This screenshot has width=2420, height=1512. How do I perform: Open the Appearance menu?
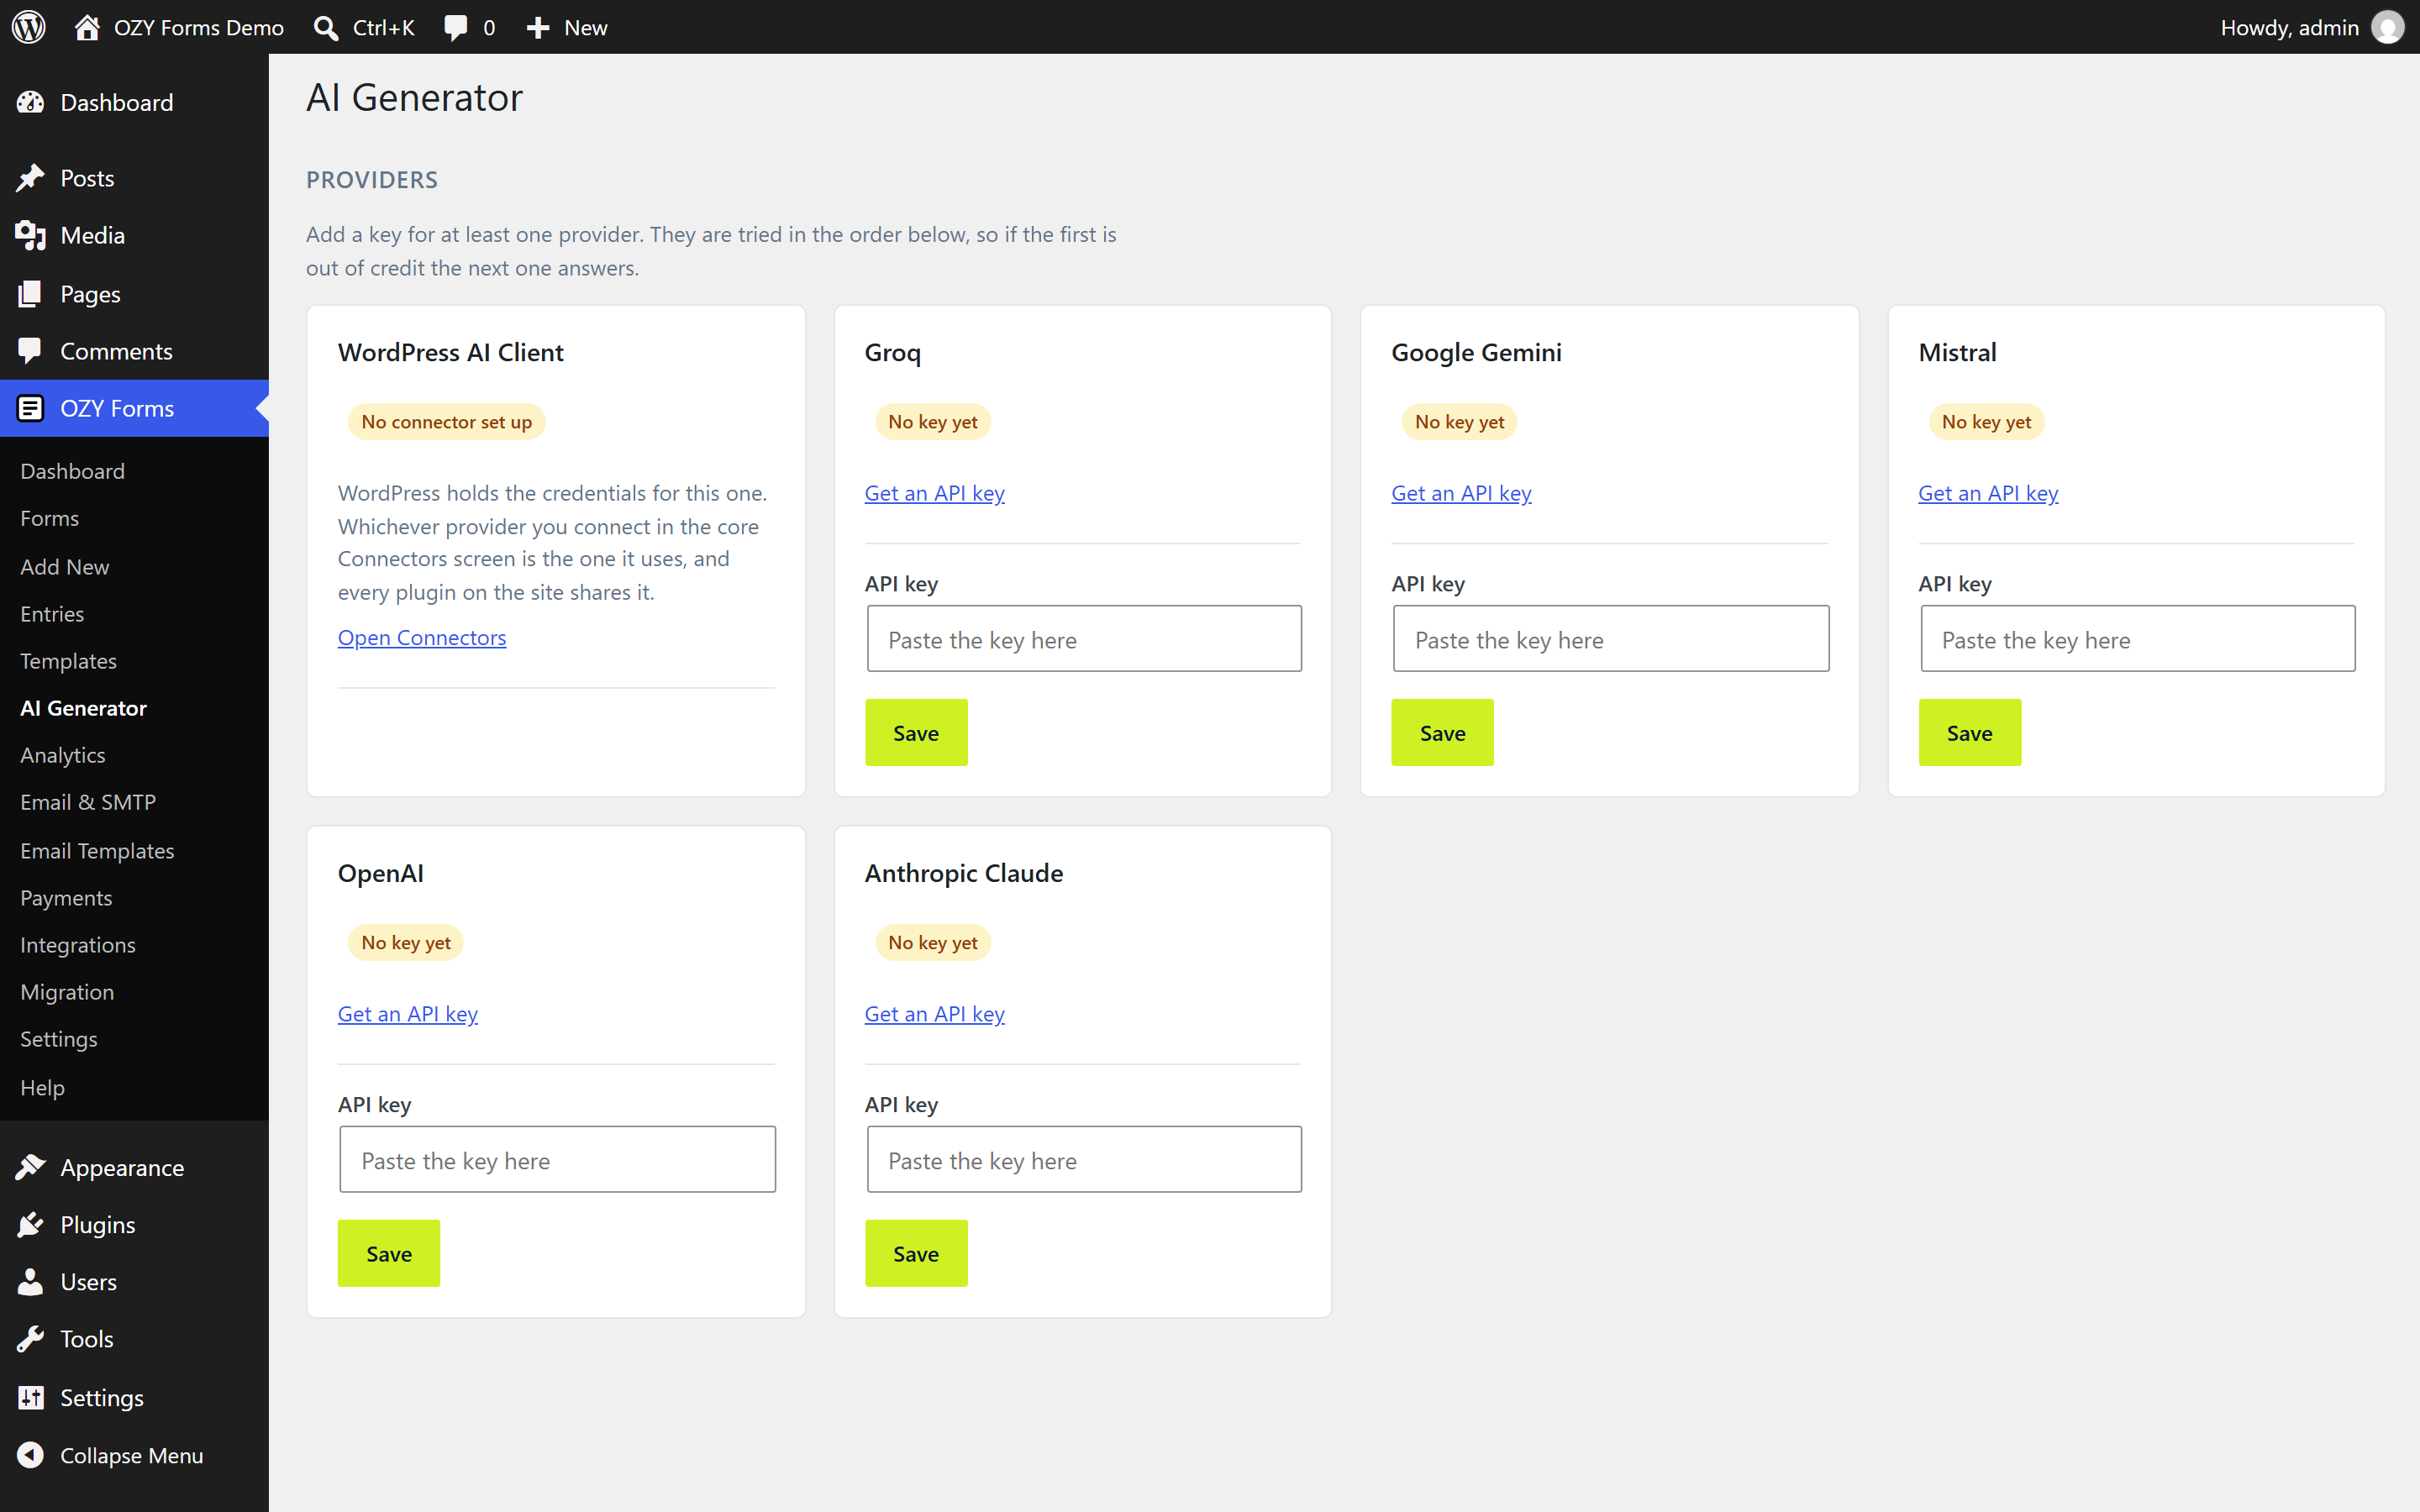pos(134,1167)
